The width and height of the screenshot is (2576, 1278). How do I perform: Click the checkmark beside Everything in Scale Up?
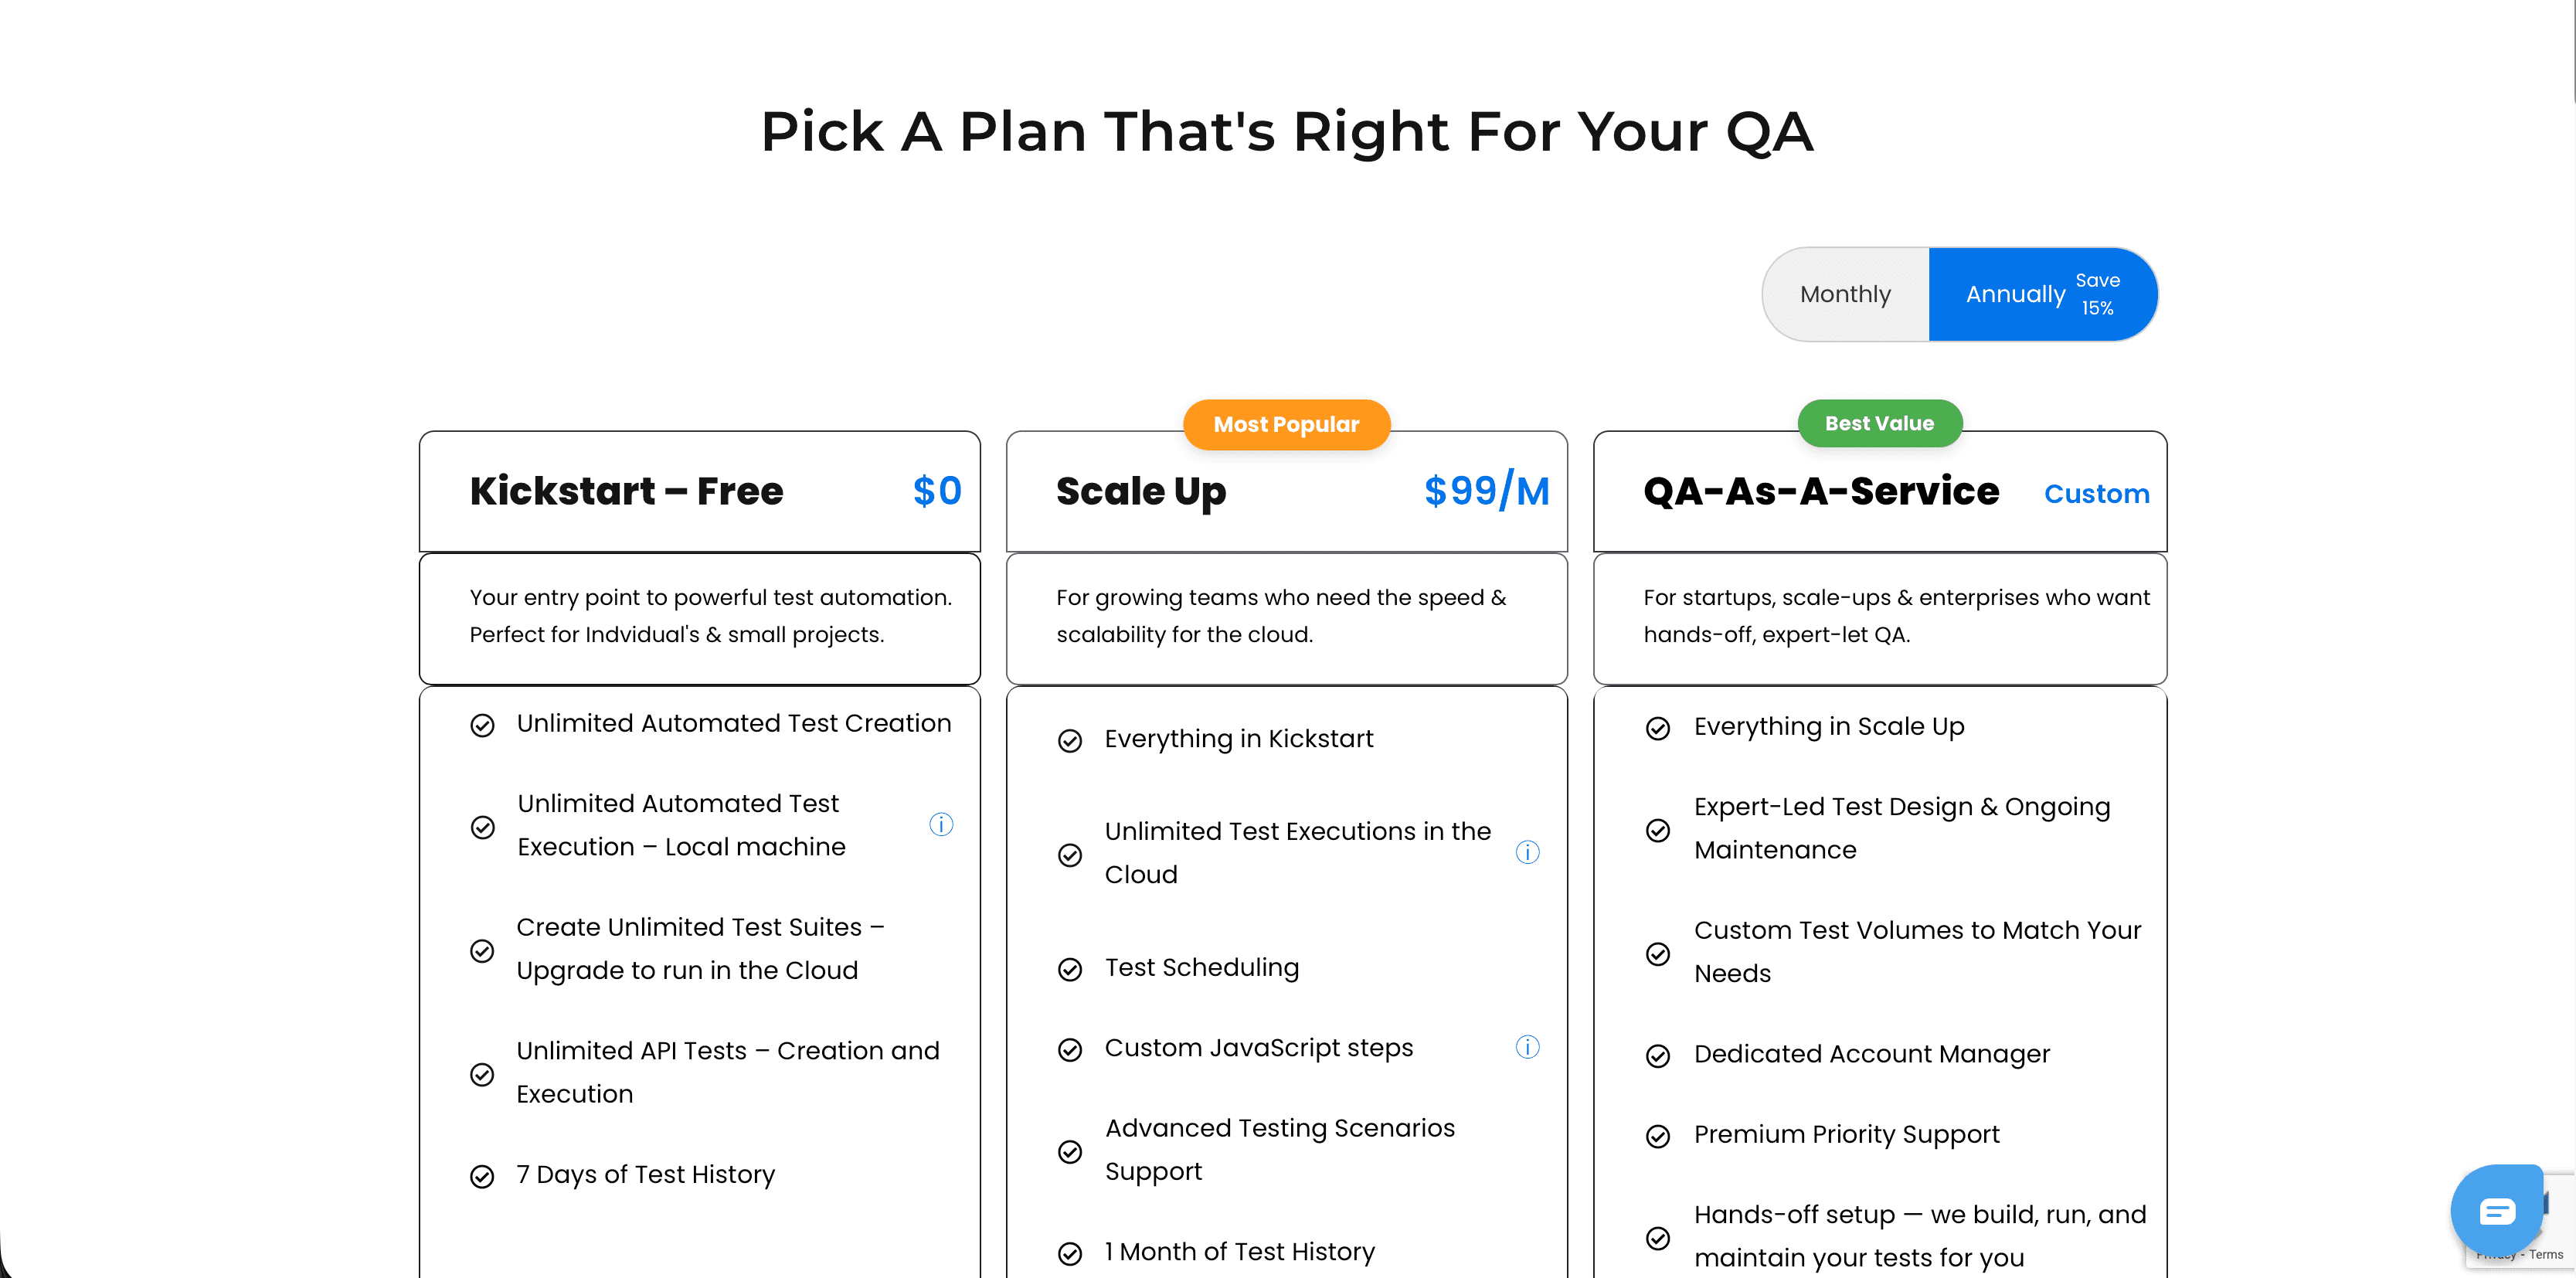[1659, 728]
